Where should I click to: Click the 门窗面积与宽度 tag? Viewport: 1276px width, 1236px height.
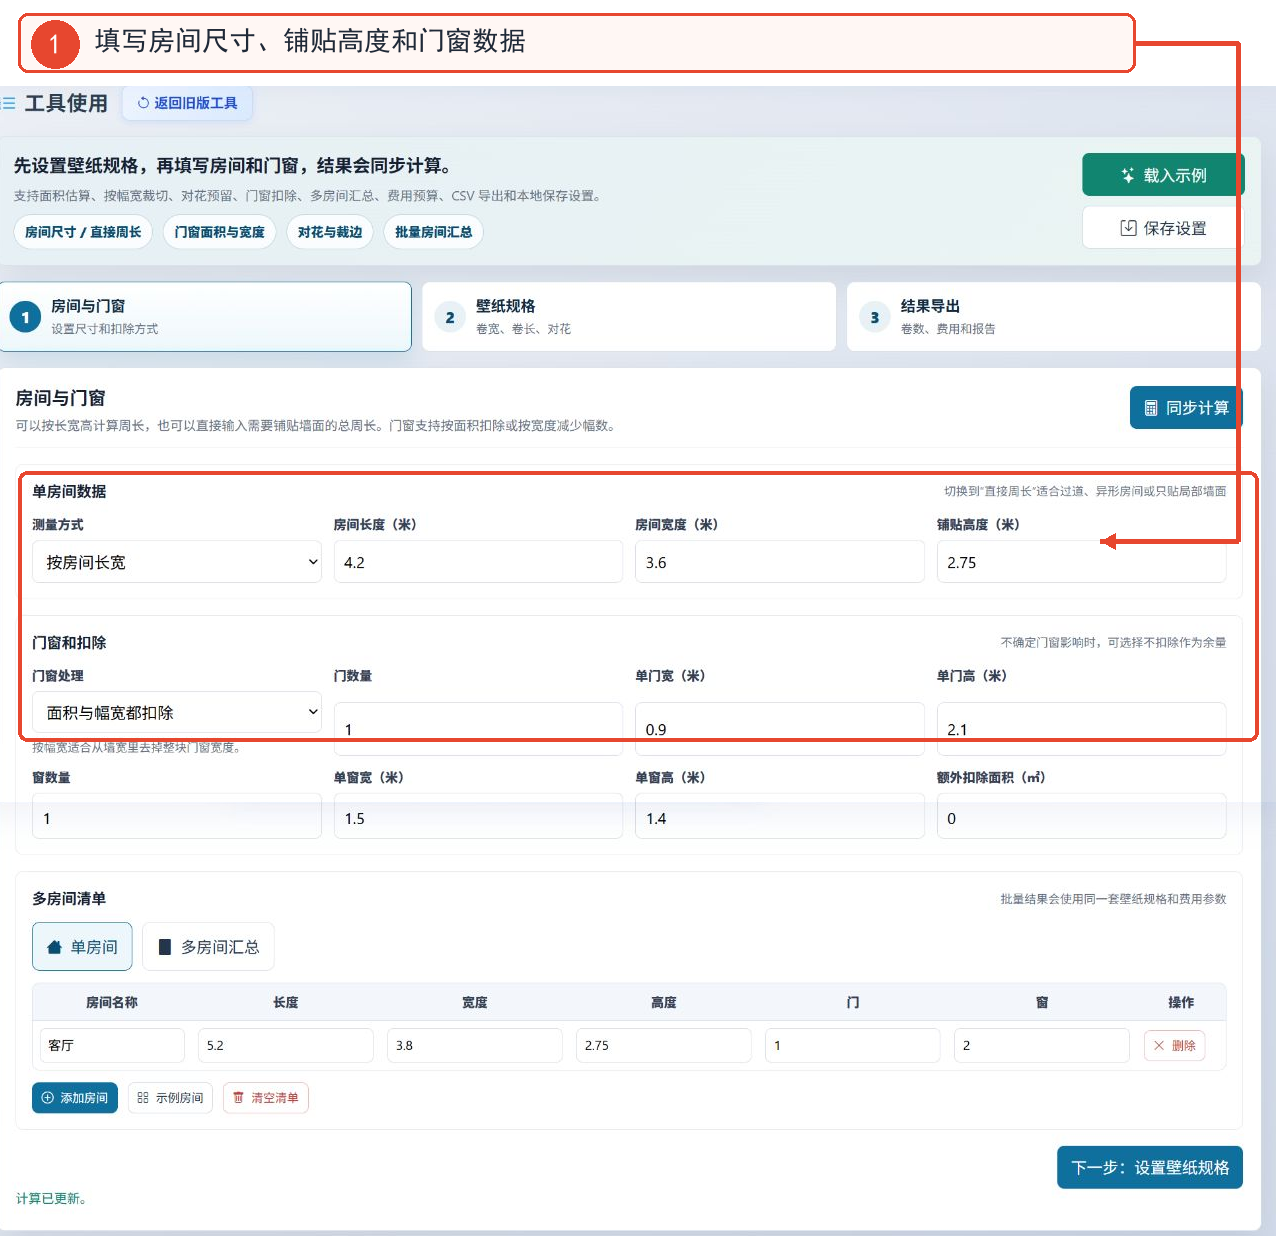click(x=219, y=232)
